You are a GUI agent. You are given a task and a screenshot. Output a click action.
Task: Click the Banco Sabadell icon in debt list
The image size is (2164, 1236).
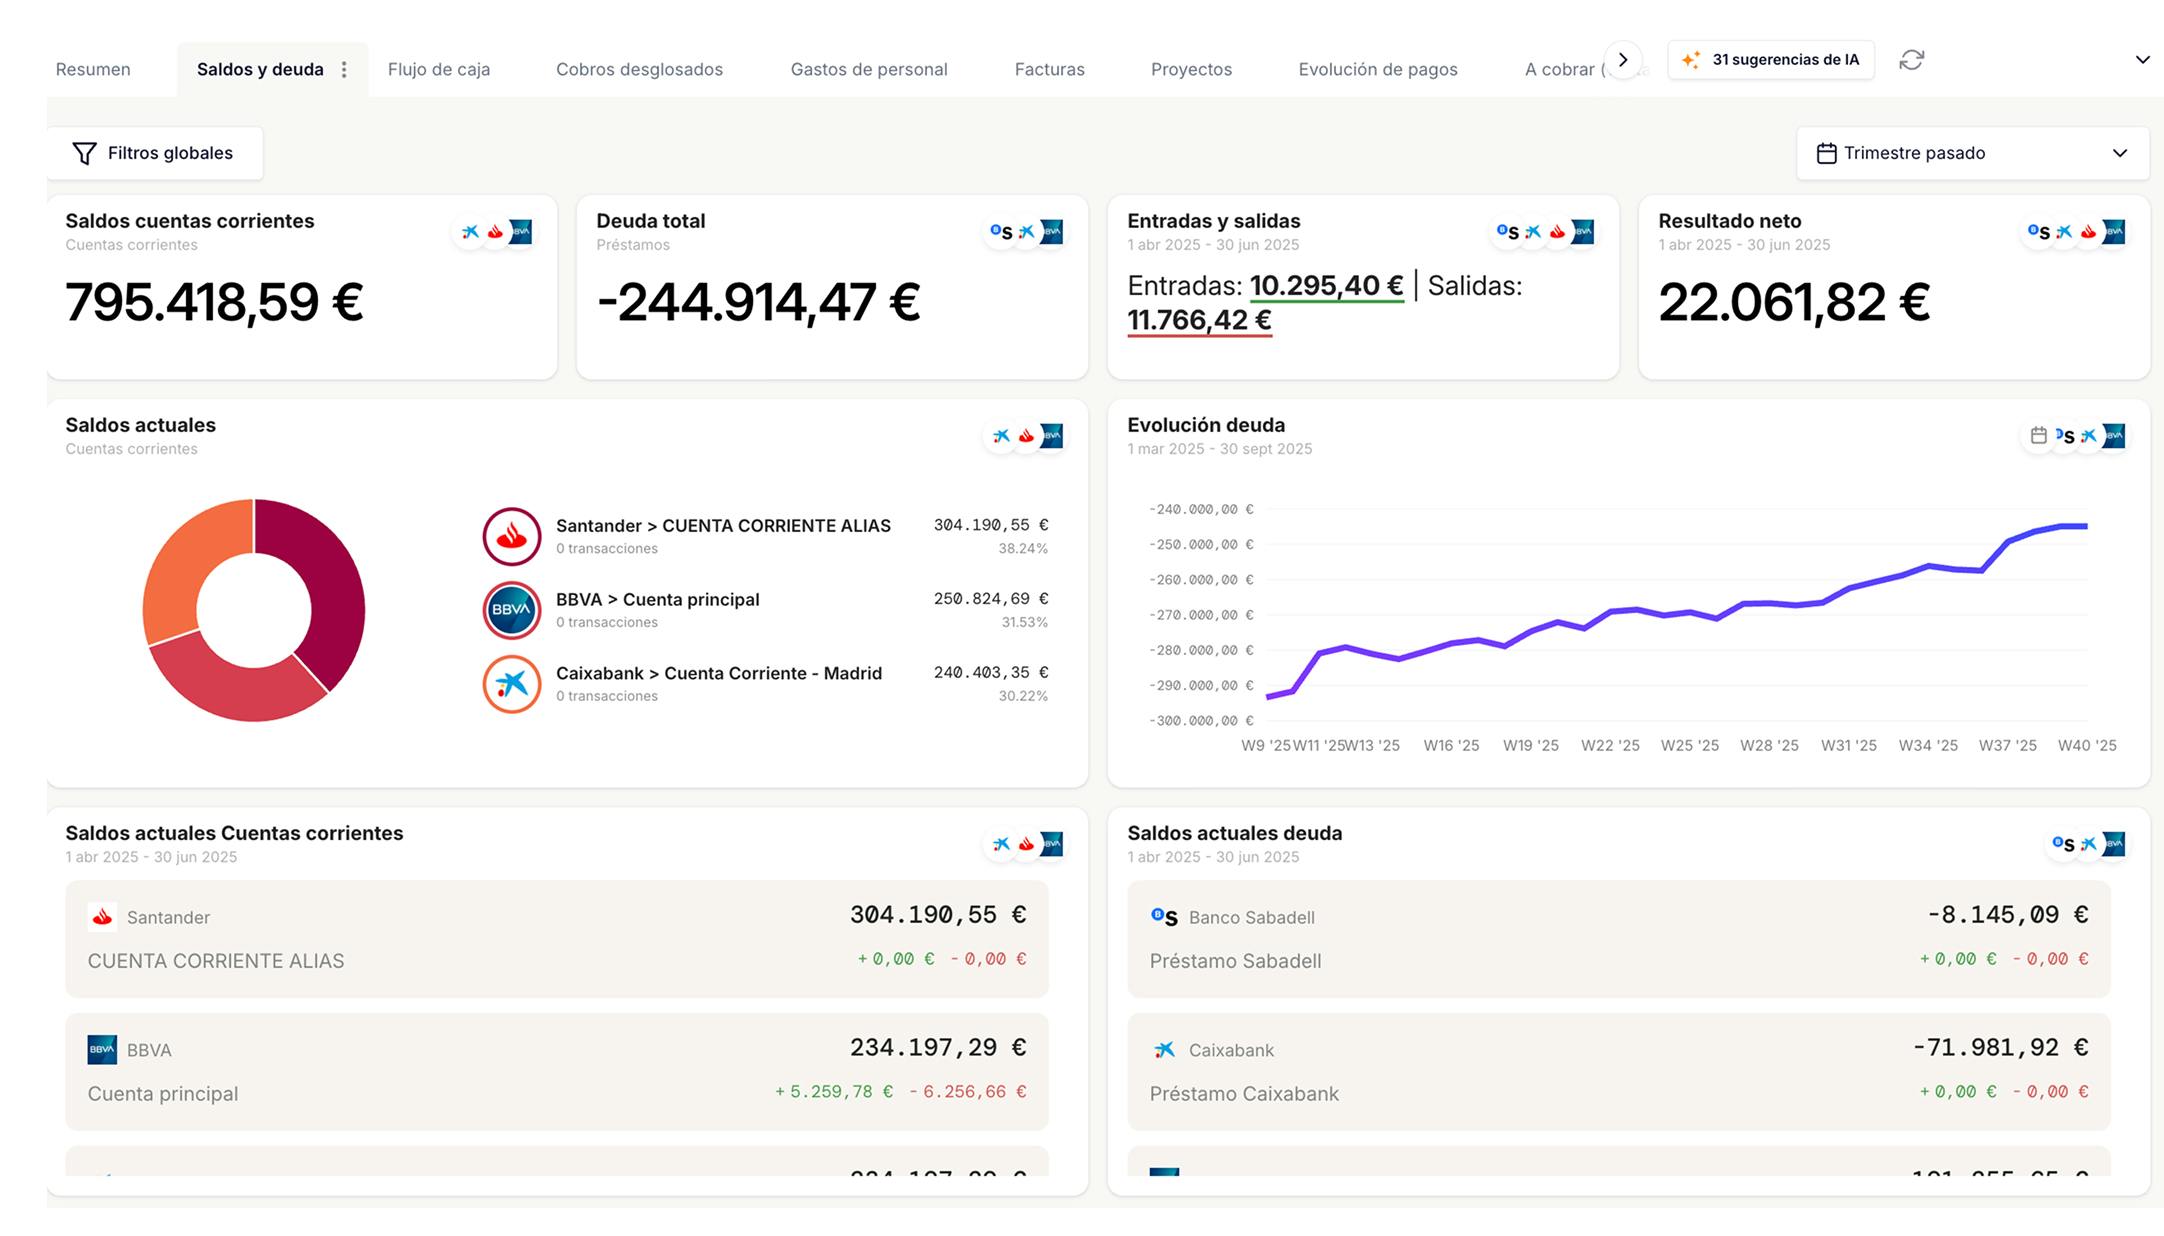(x=1164, y=916)
